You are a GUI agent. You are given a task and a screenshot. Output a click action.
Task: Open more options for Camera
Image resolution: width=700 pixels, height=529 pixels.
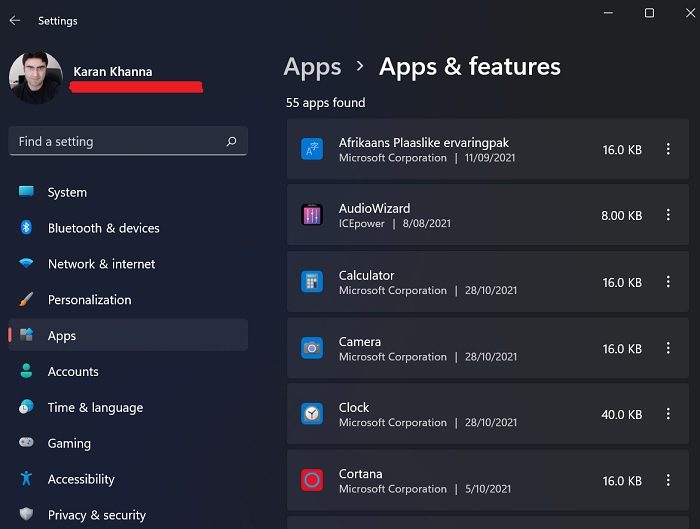pyautogui.click(x=668, y=348)
